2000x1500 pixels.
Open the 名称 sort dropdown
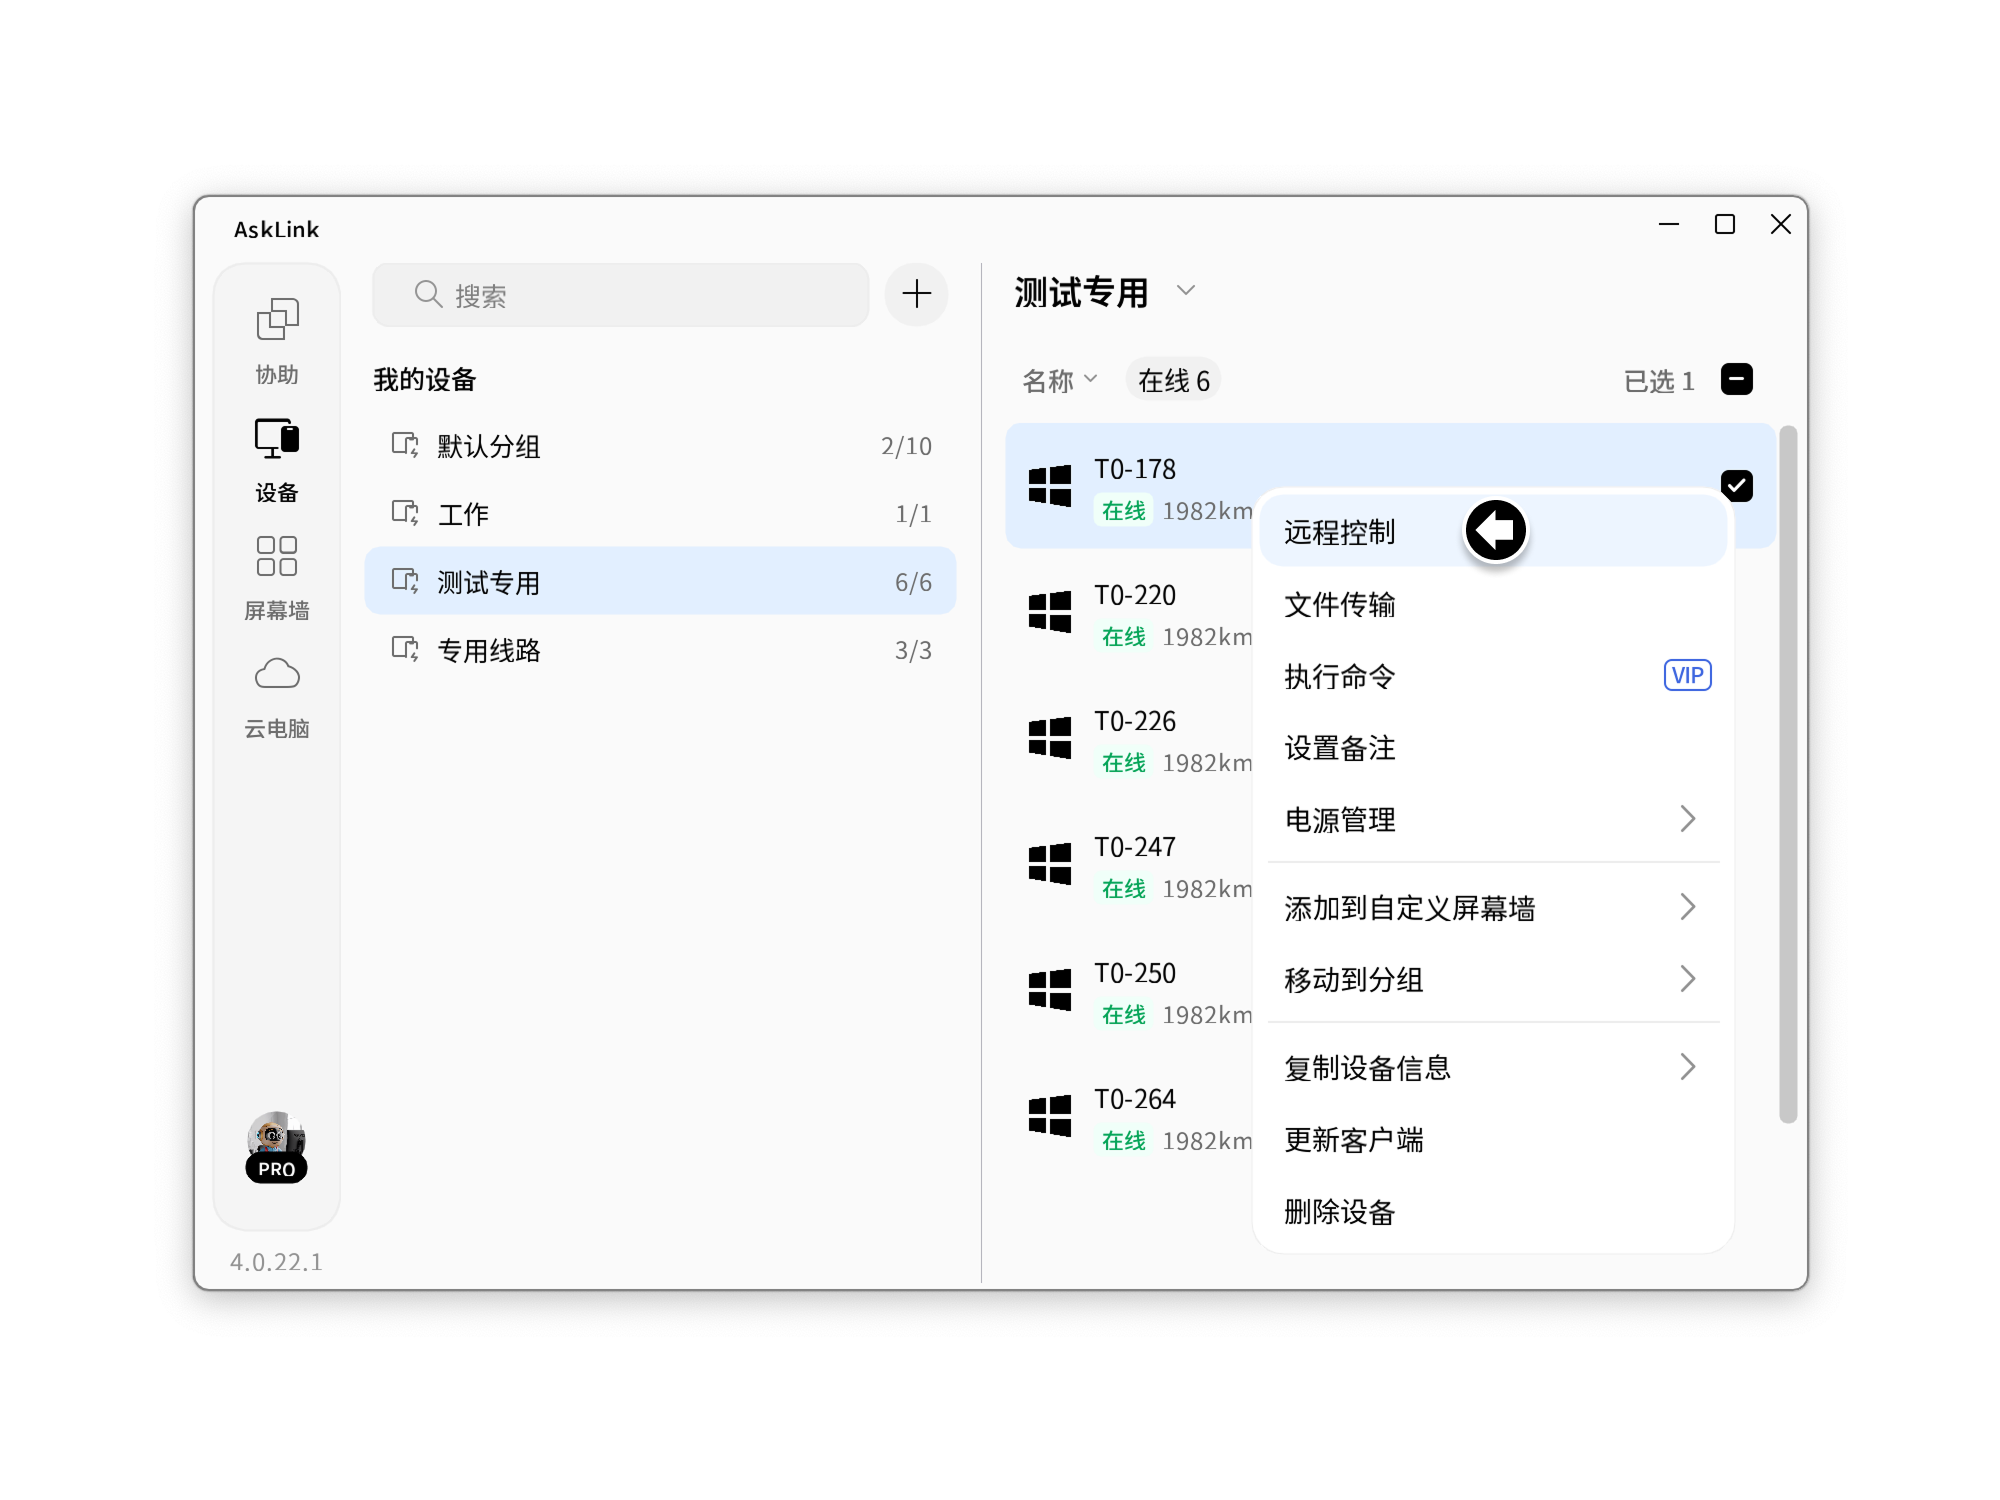tap(1058, 378)
